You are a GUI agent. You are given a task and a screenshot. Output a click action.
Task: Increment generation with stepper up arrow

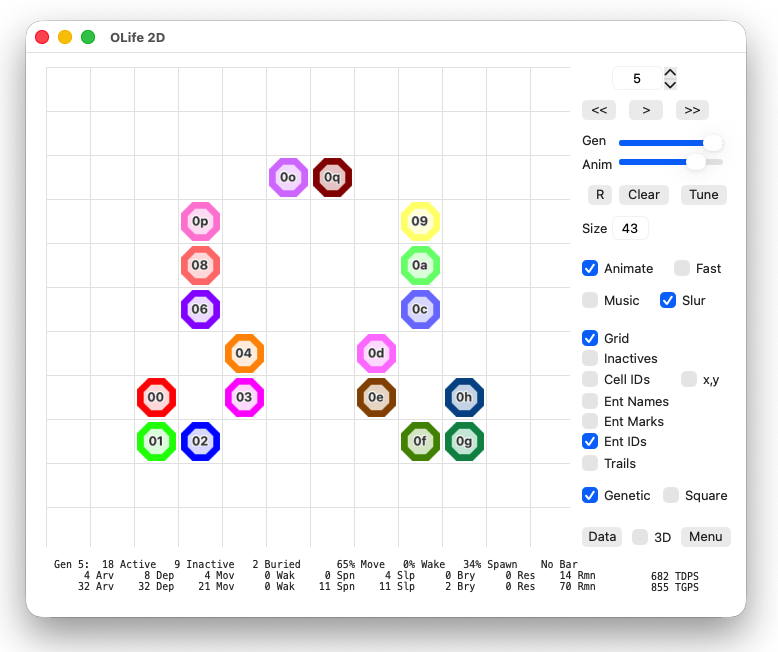click(670, 72)
